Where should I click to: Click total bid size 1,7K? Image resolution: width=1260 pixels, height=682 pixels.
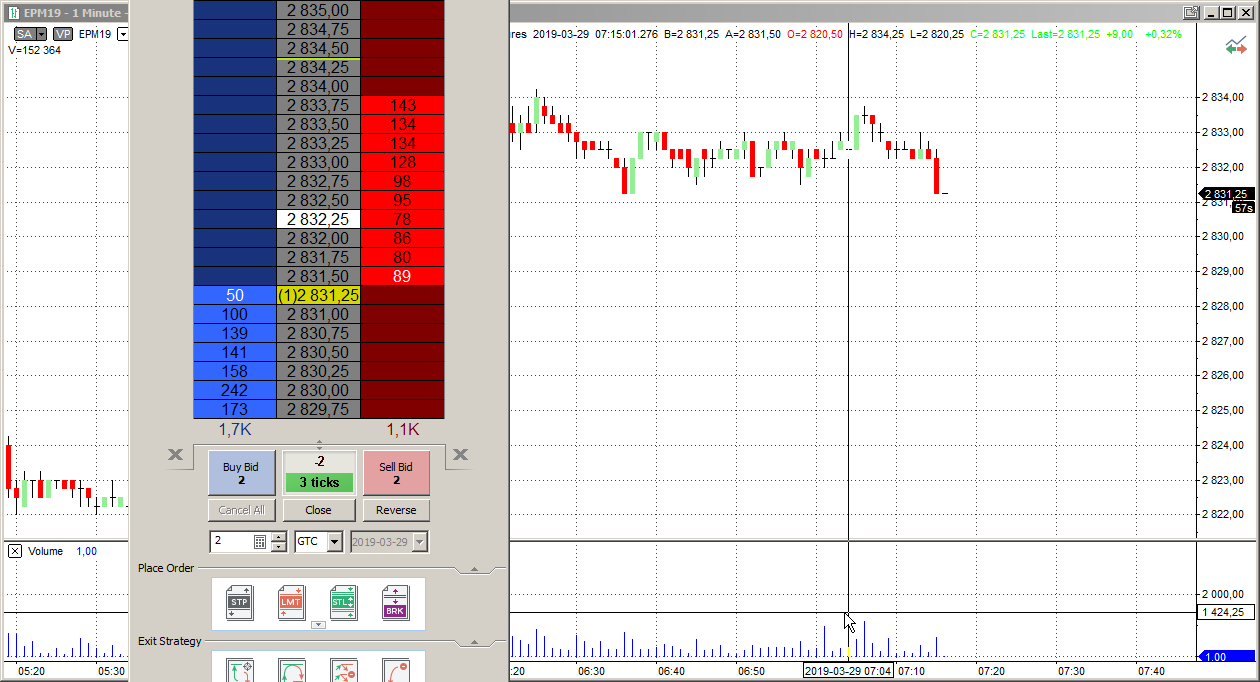[x=234, y=429]
